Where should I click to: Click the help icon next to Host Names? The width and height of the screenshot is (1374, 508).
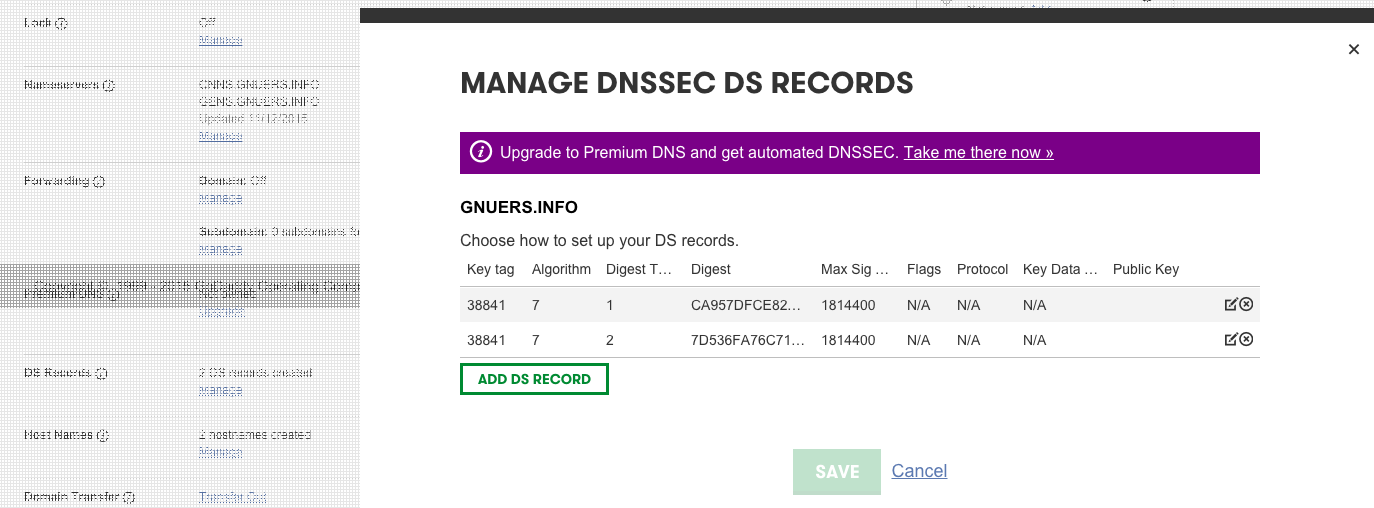[x=103, y=435]
